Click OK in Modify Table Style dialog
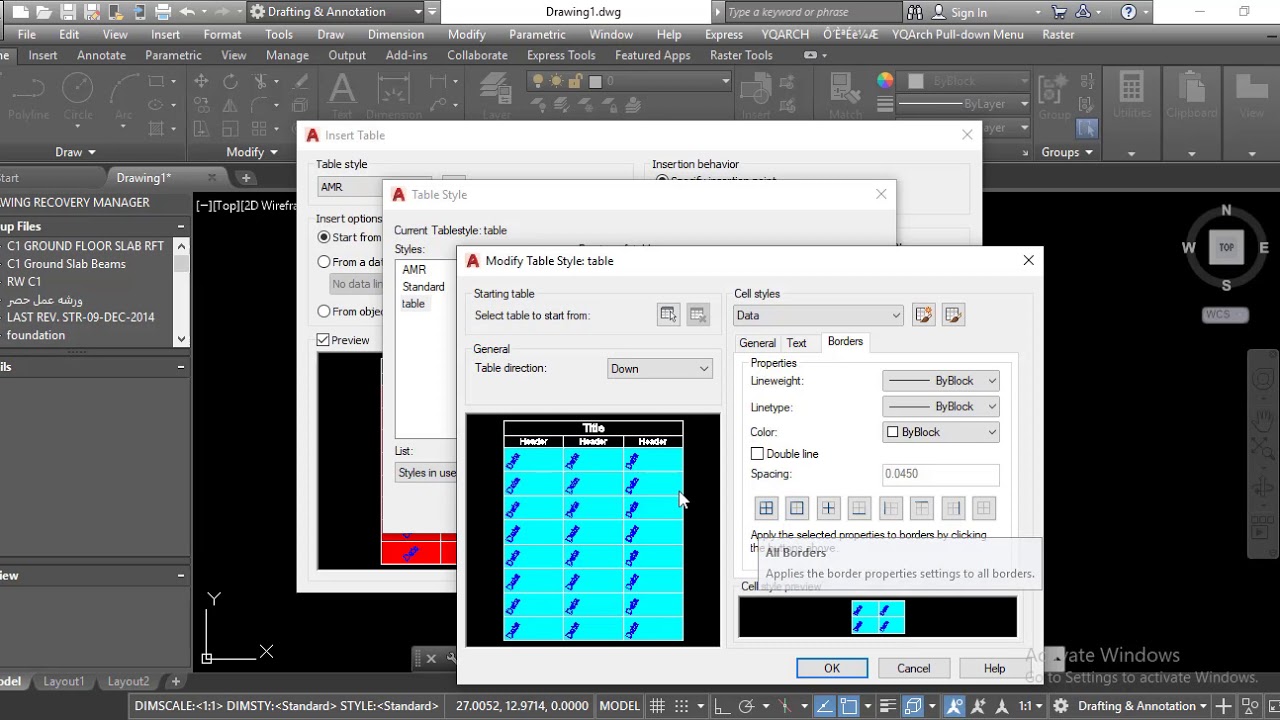The image size is (1280, 720). click(832, 668)
